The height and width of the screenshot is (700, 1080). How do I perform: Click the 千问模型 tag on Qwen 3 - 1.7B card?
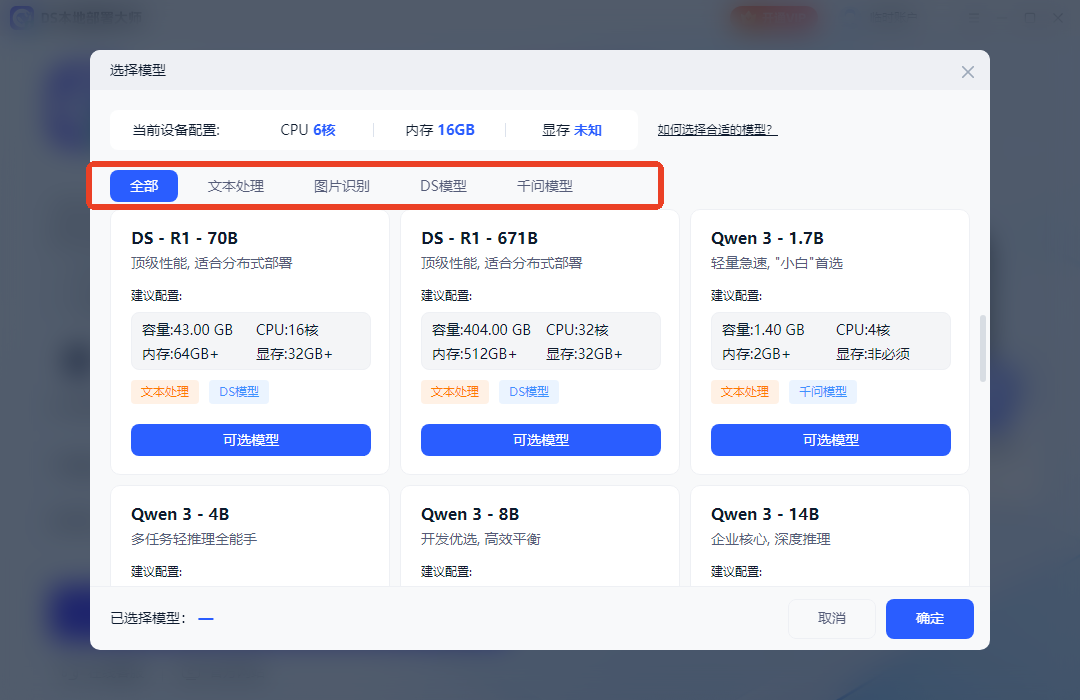click(x=823, y=392)
